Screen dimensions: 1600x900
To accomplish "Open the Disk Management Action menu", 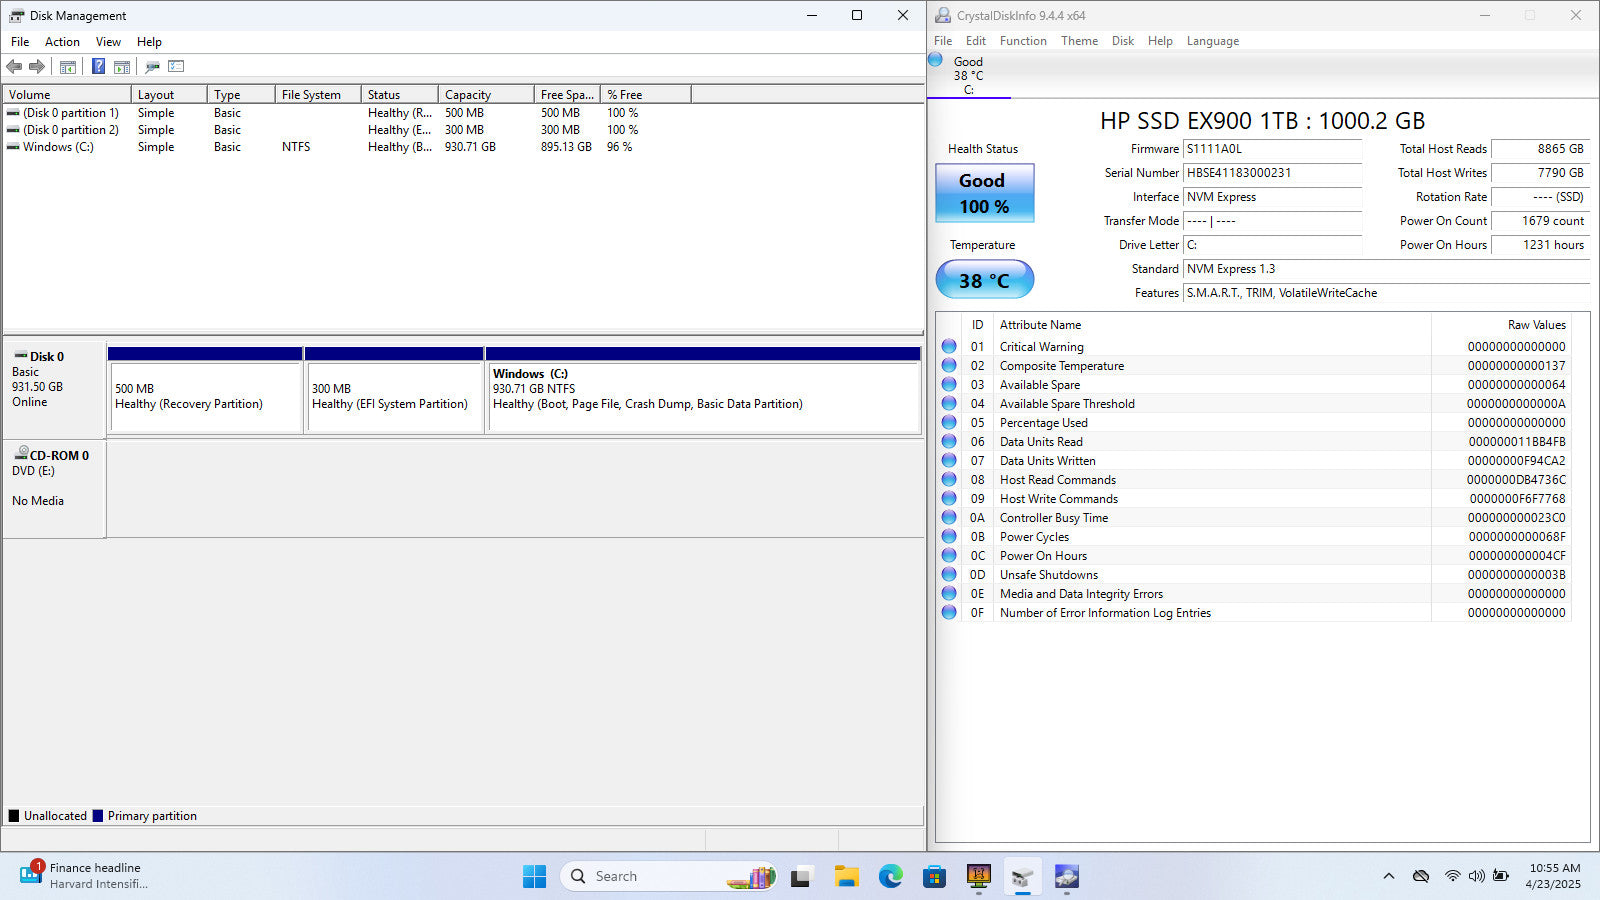I will click(x=62, y=42).
